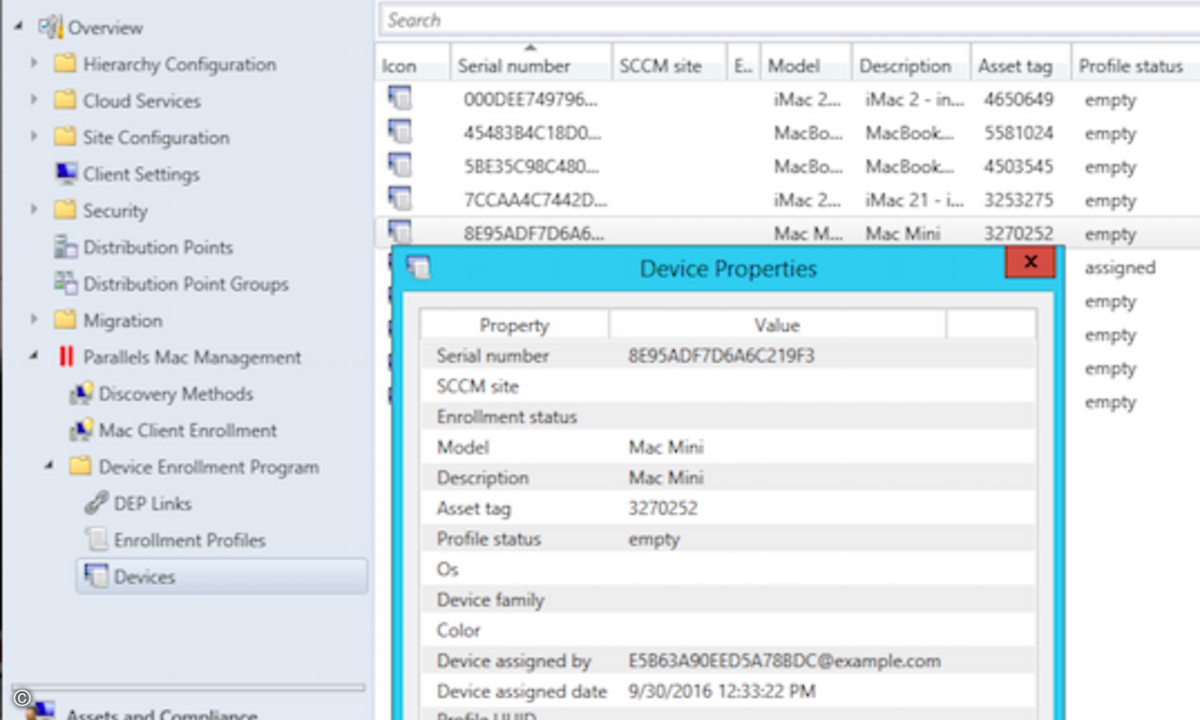
Task: Expand the Security node
Action: pos(35,210)
